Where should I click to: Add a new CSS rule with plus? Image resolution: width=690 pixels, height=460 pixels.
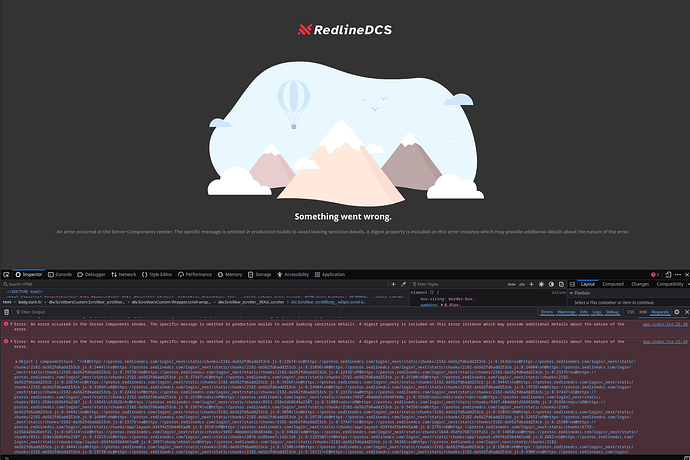pyautogui.click(x=531, y=284)
